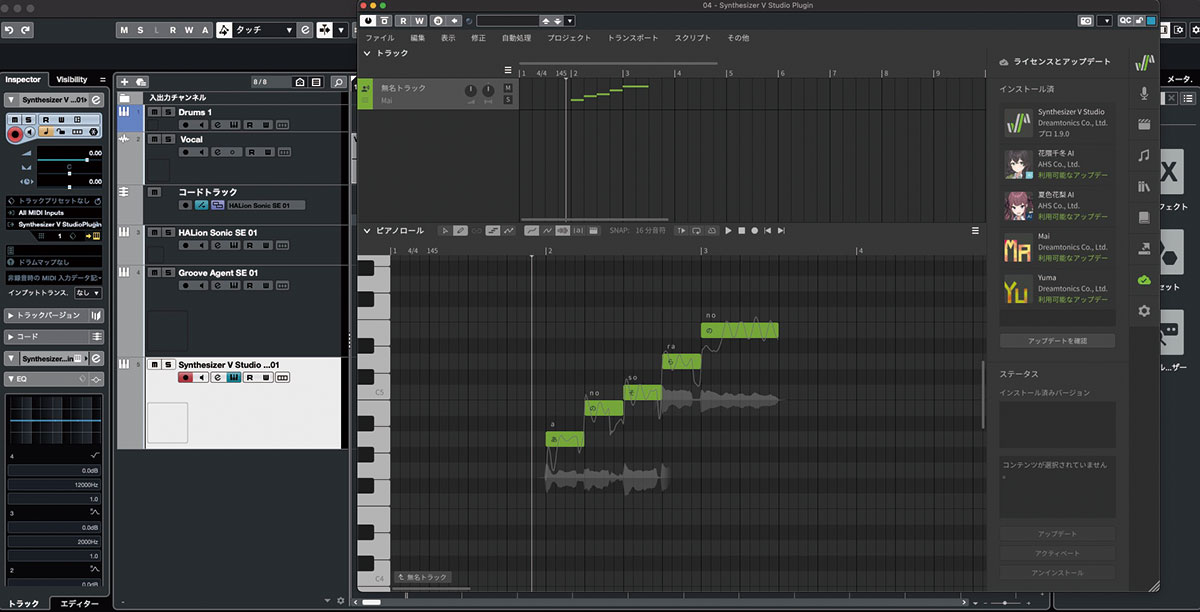Click the アップデート button under status

click(x=1057, y=533)
